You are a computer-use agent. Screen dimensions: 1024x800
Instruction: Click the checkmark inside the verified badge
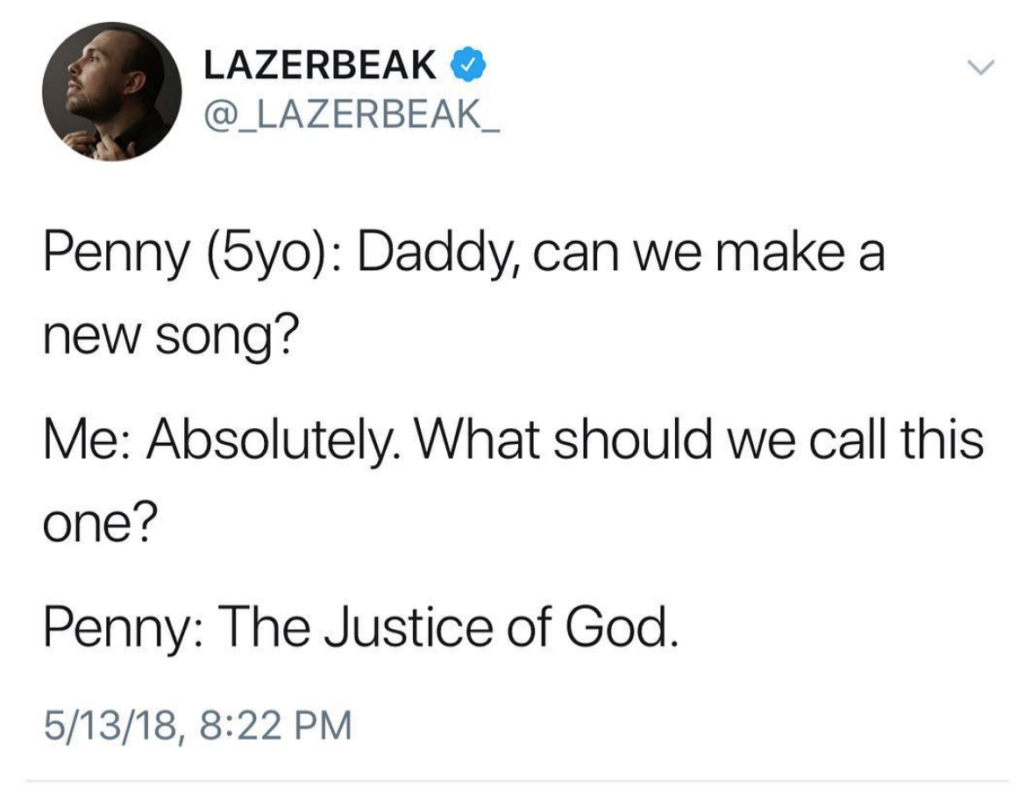coord(468,65)
